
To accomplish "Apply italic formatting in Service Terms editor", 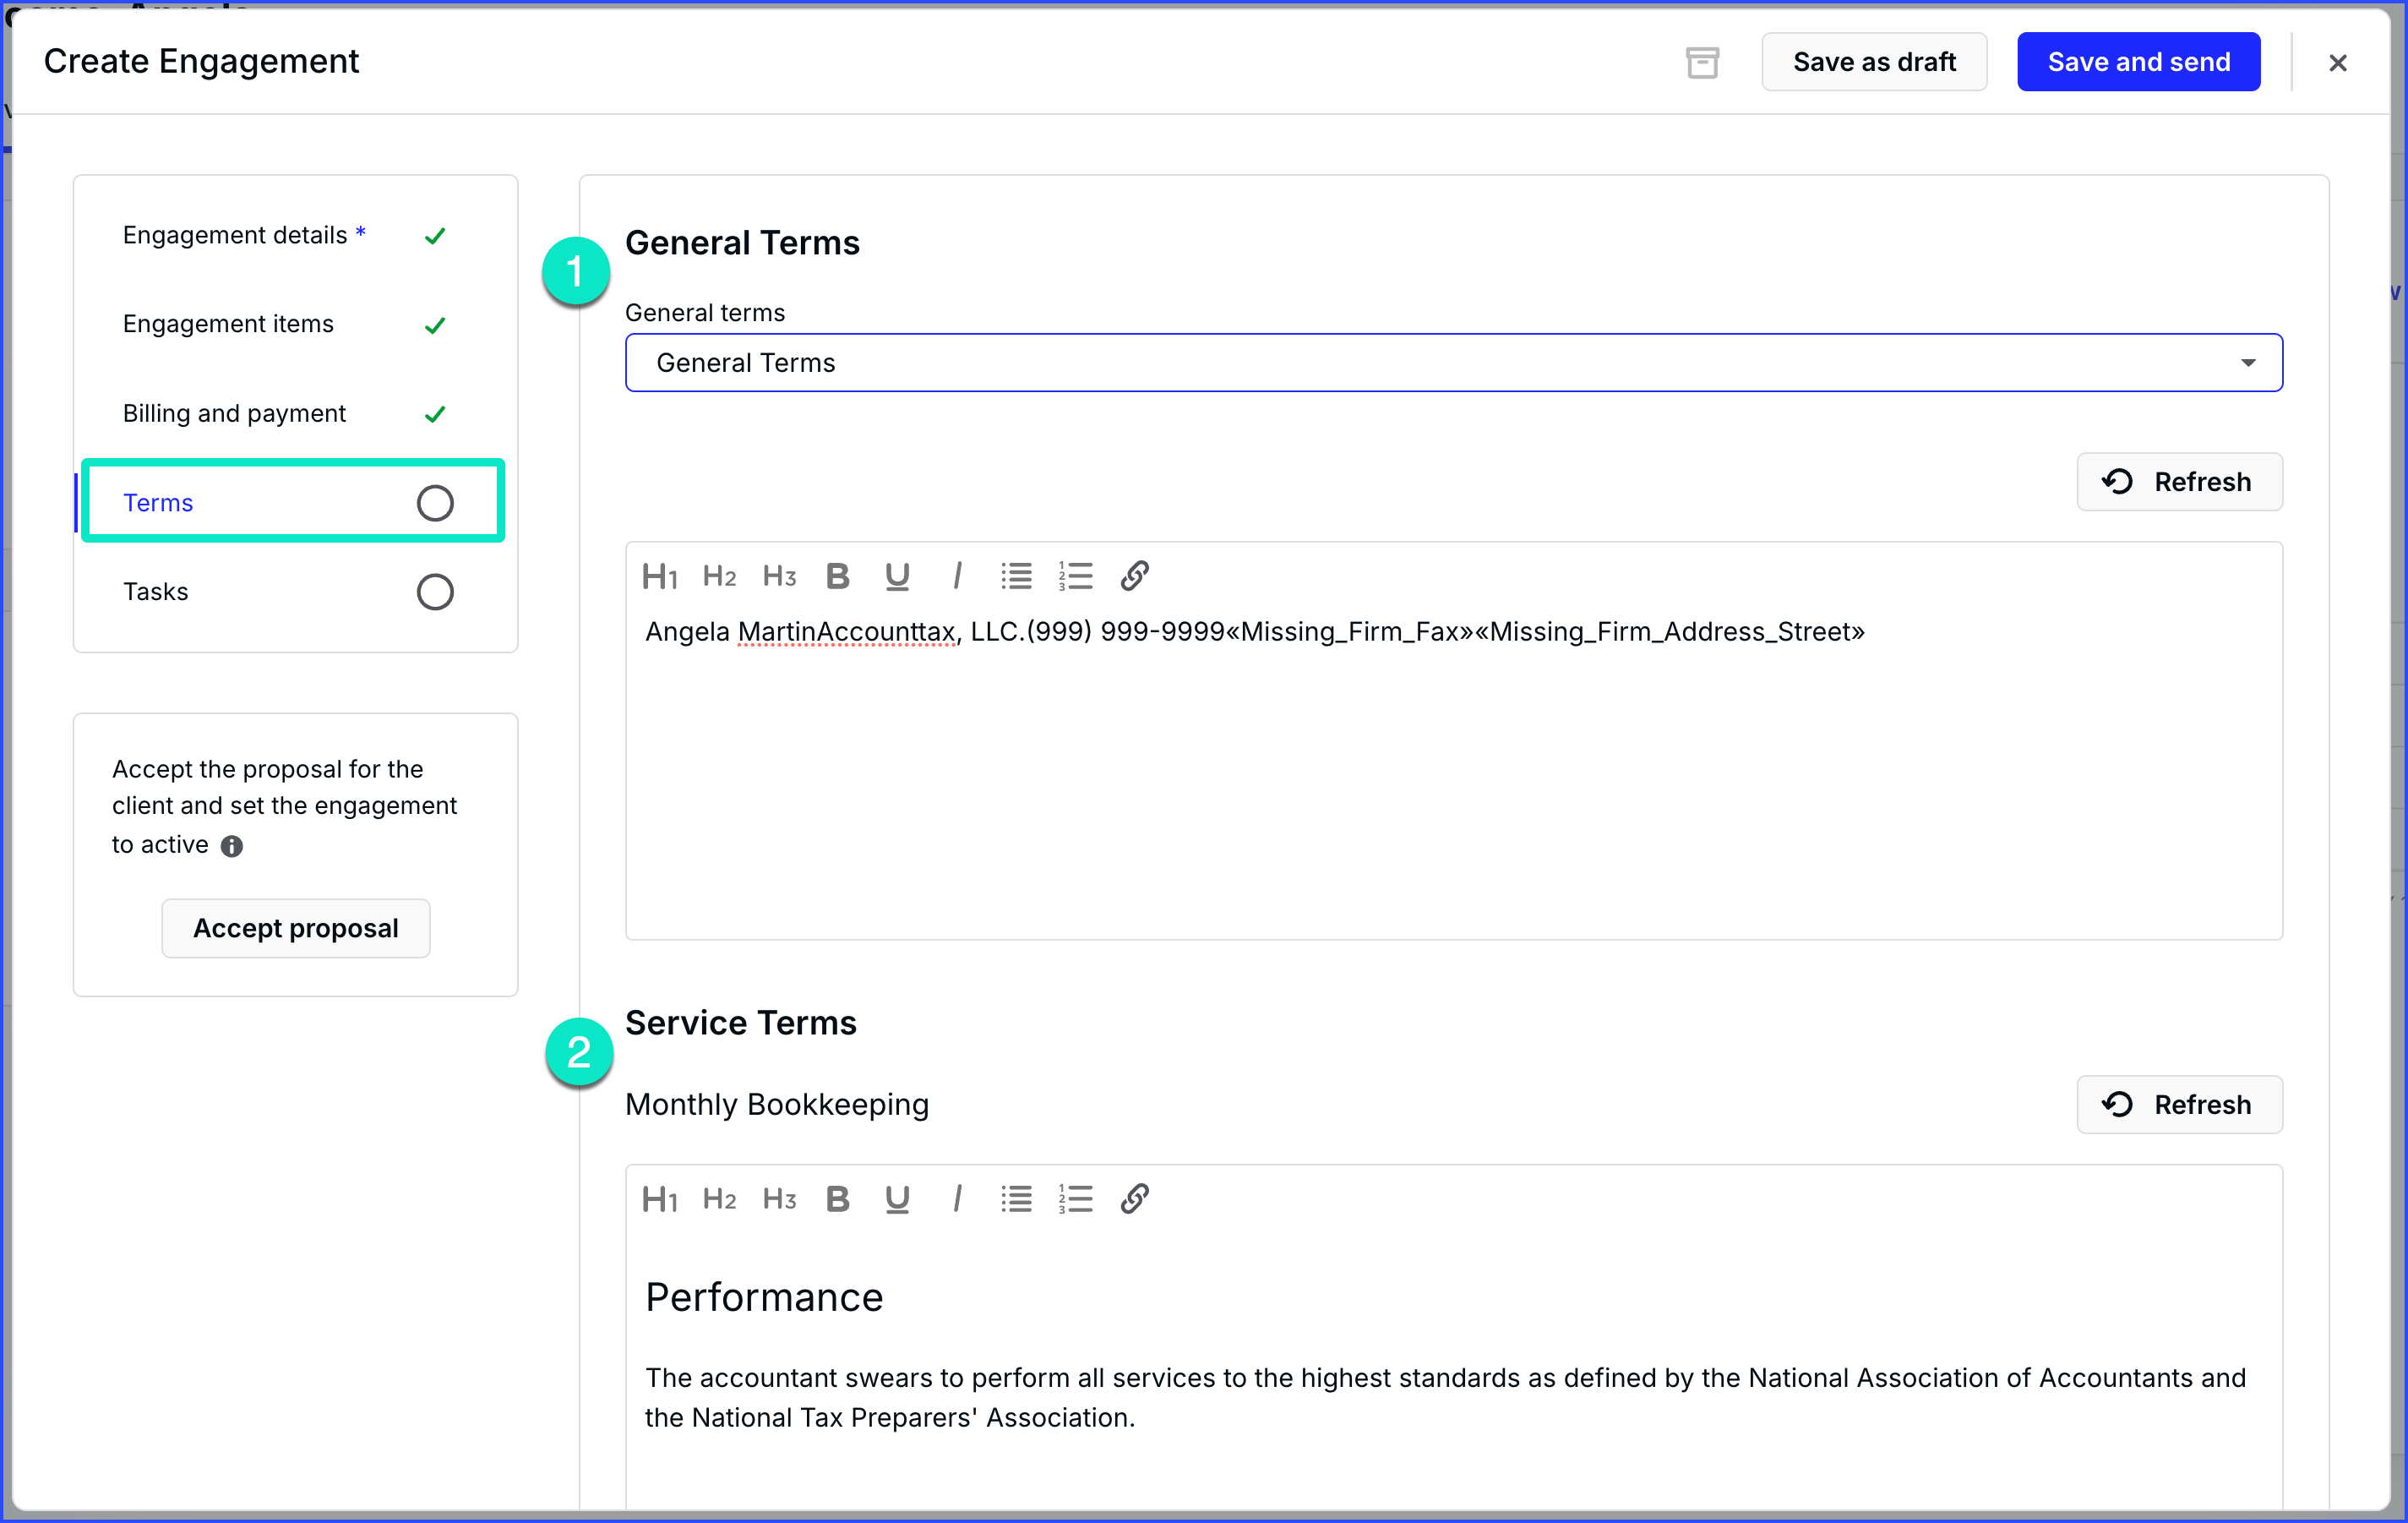I will pos(958,1198).
